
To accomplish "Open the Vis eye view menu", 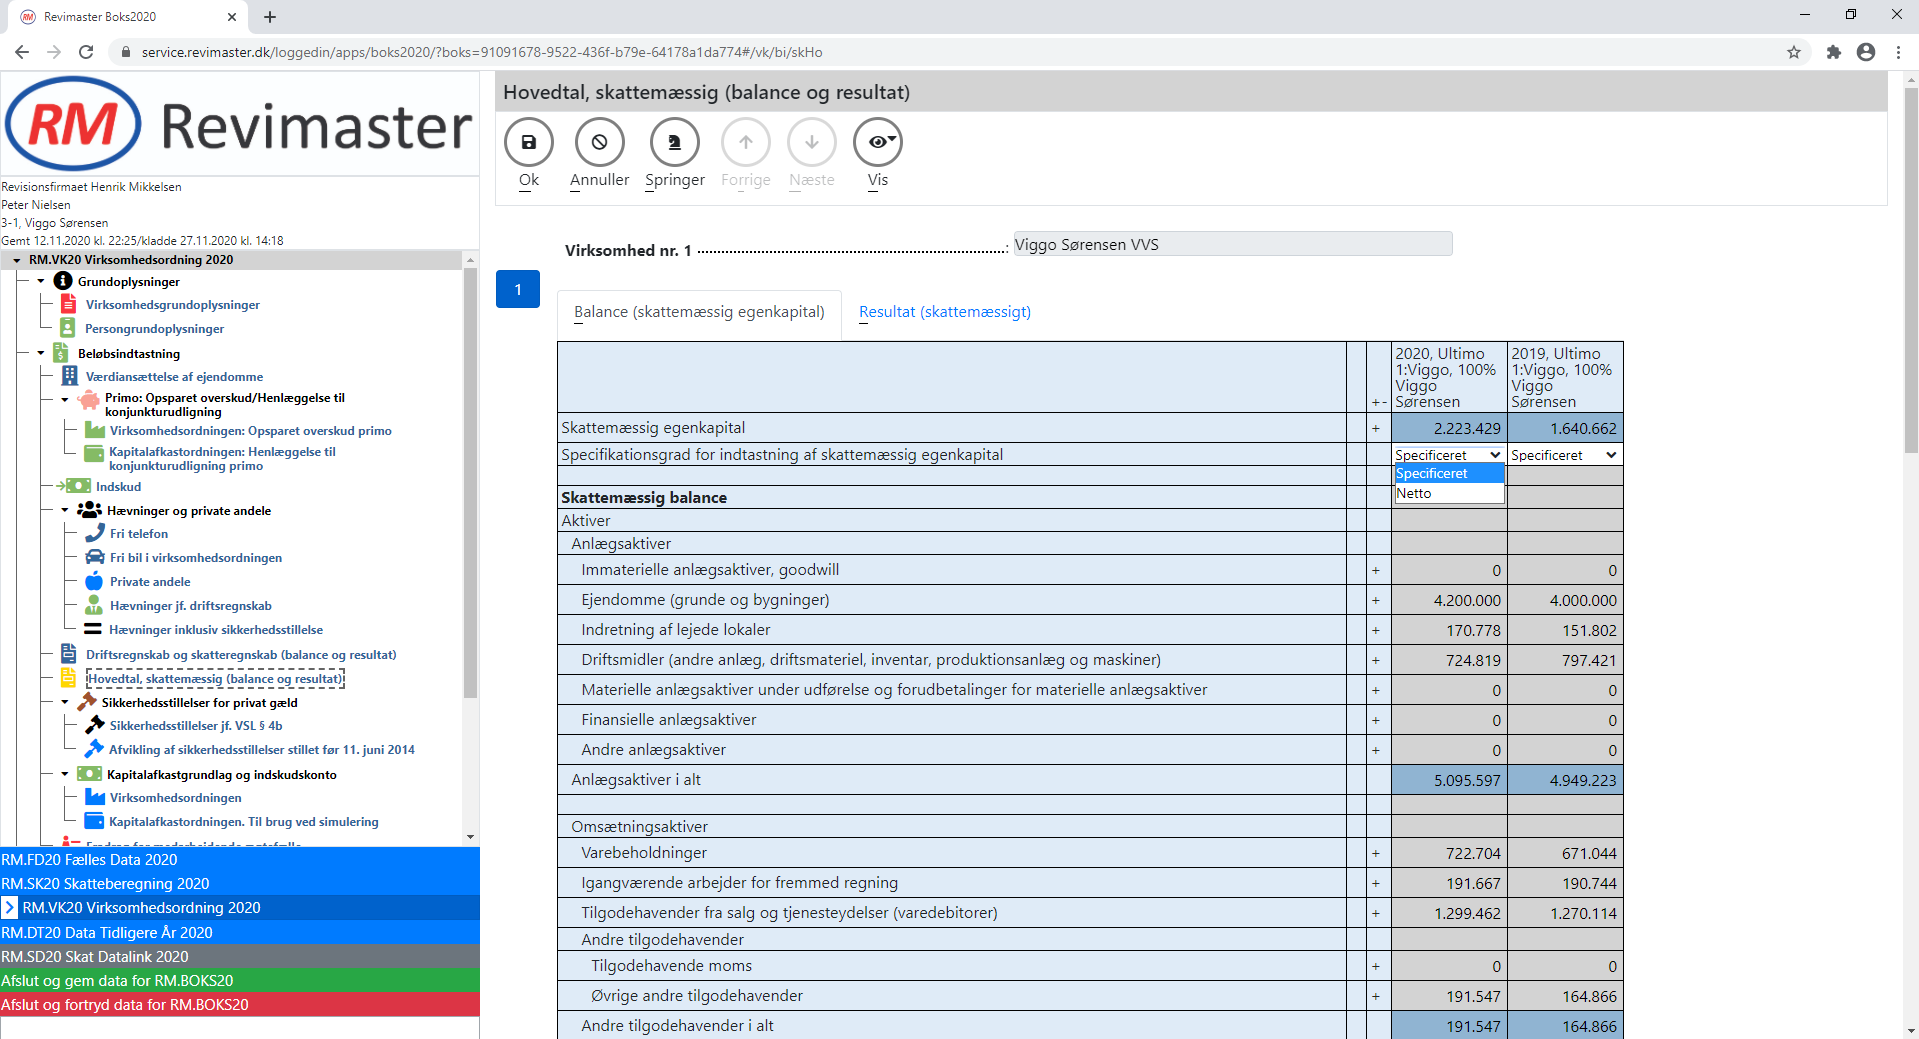I will (x=877, y=143).
